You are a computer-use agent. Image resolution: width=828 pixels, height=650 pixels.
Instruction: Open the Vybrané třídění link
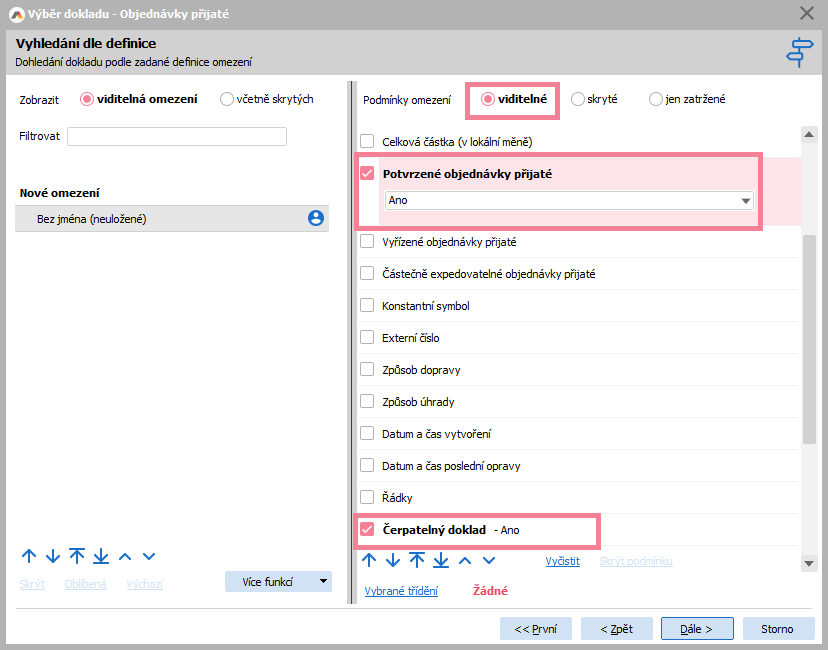[401, 591]
